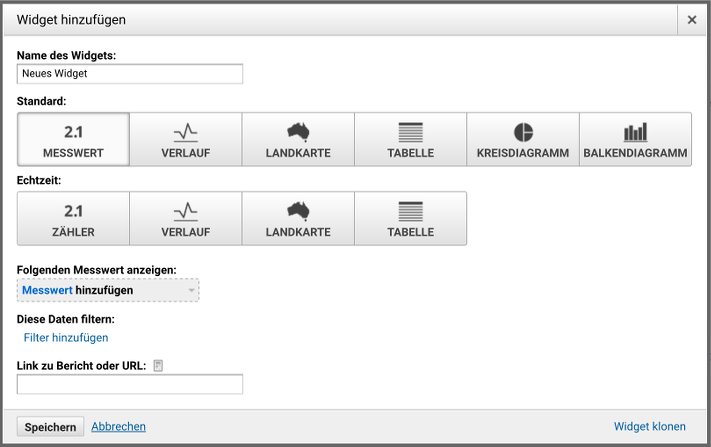
Task: Focus the Link zu Bericht oder URL field
Action: (x=130, y=384)
